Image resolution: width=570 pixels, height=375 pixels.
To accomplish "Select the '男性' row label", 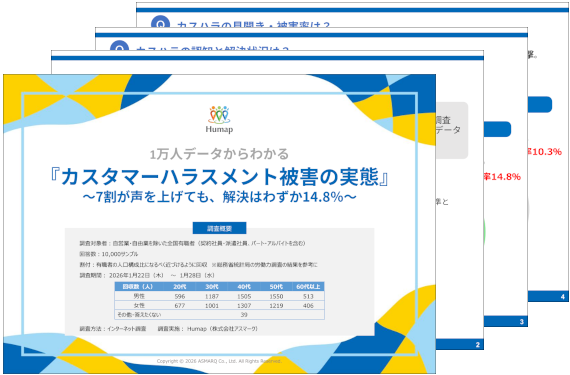I will pos(139,296).
